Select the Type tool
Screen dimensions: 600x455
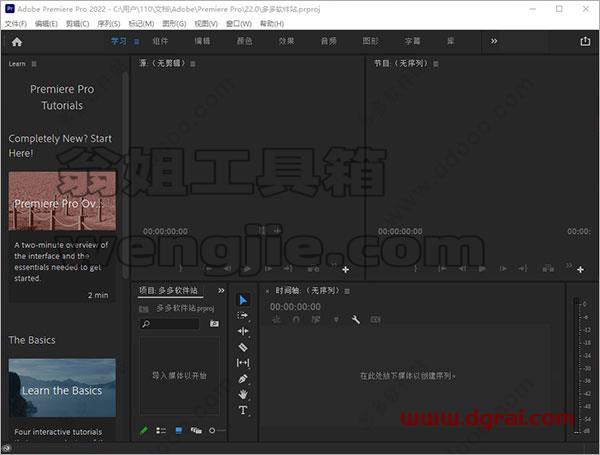pyautogui.click(x=243, y=410)
